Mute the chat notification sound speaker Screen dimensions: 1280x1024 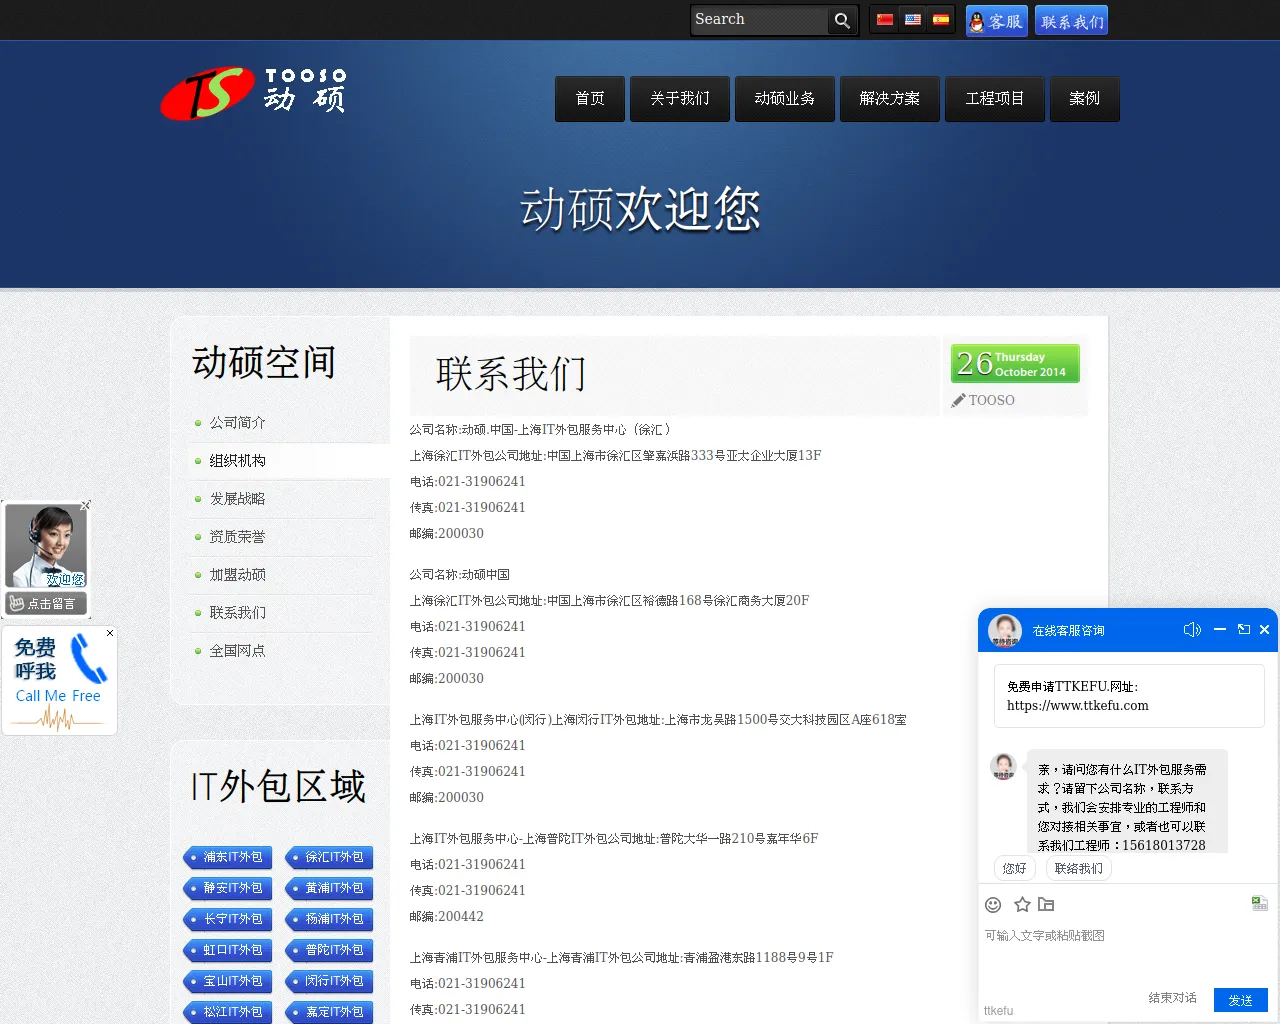(1191, 630)
